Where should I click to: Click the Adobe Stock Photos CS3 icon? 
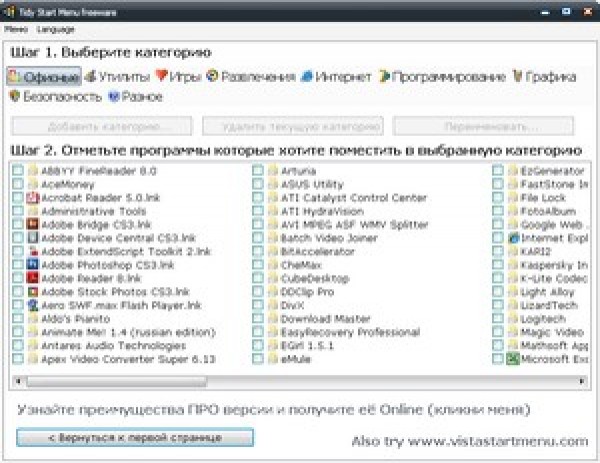tap(33, 292)
